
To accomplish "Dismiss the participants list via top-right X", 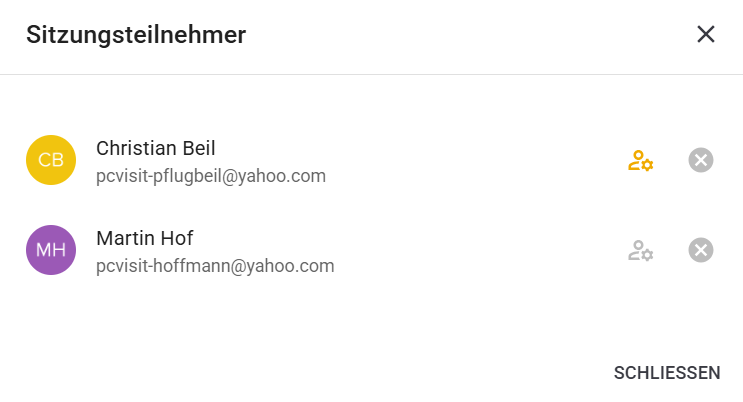I will [706, 34].
